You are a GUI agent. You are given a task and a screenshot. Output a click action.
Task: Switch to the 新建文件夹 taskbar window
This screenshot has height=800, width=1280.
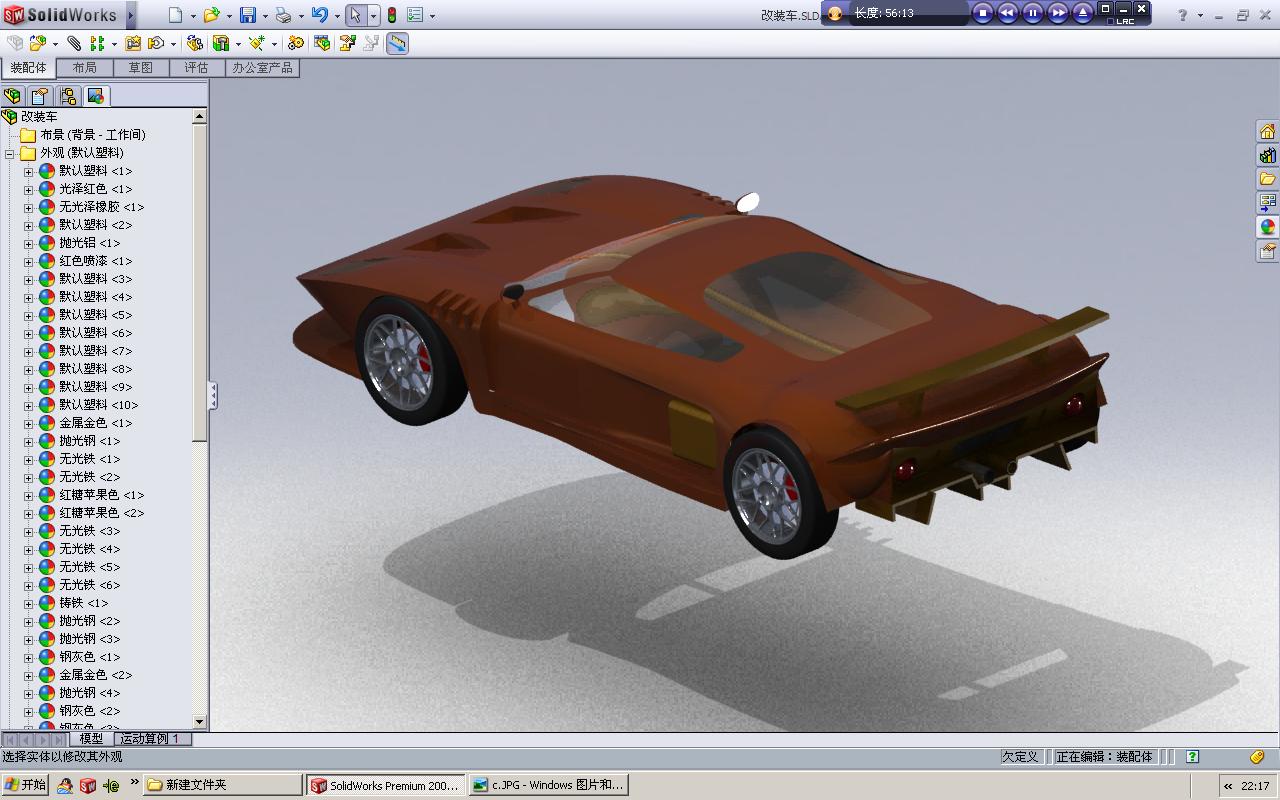pos(223,785)
